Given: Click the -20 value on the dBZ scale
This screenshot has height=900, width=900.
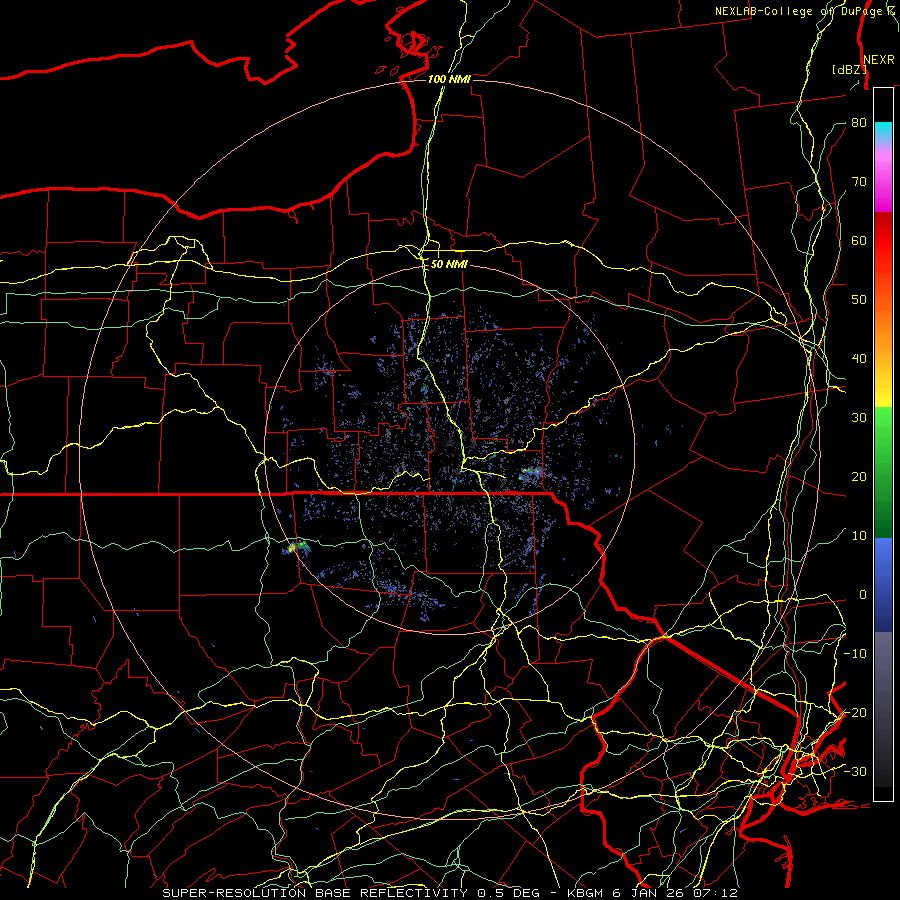Looking at the screenshot, I should (855, 713).
